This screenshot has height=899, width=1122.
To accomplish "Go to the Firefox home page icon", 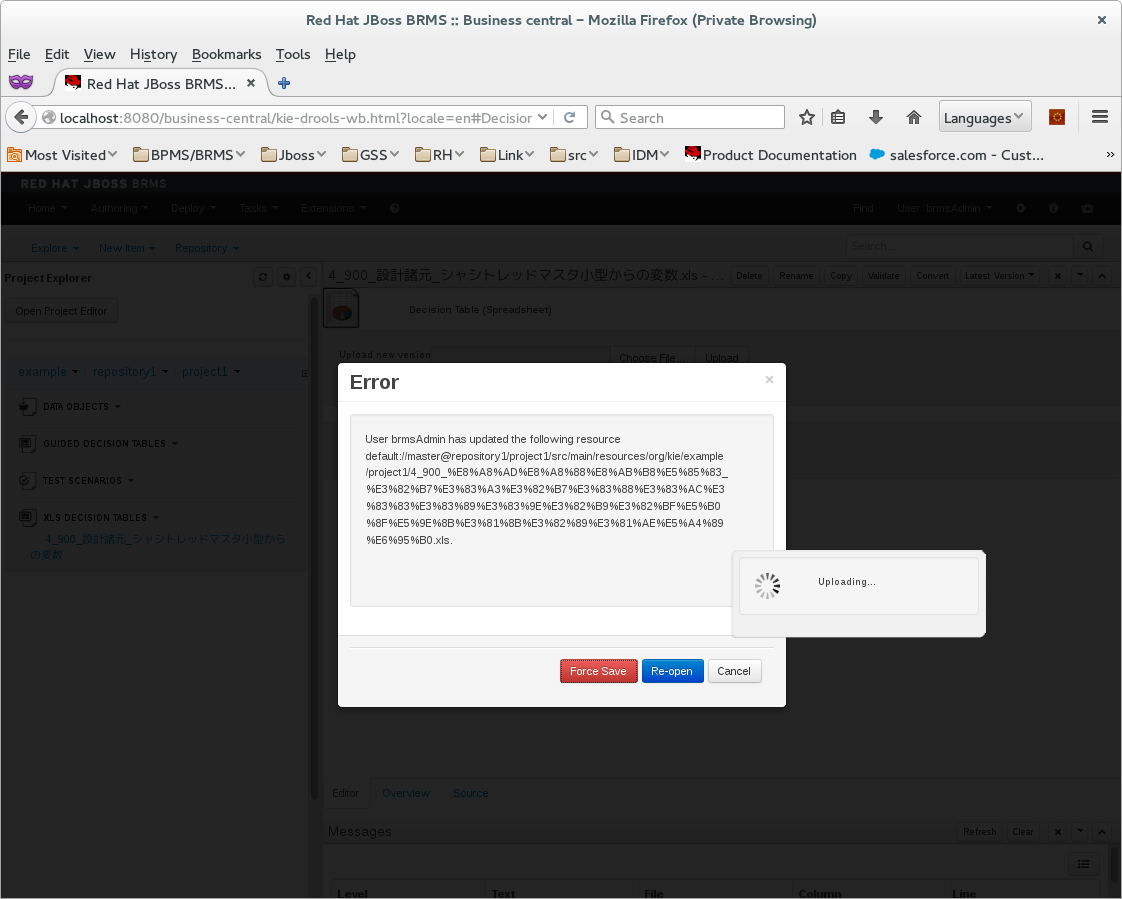I will point(914,117).
